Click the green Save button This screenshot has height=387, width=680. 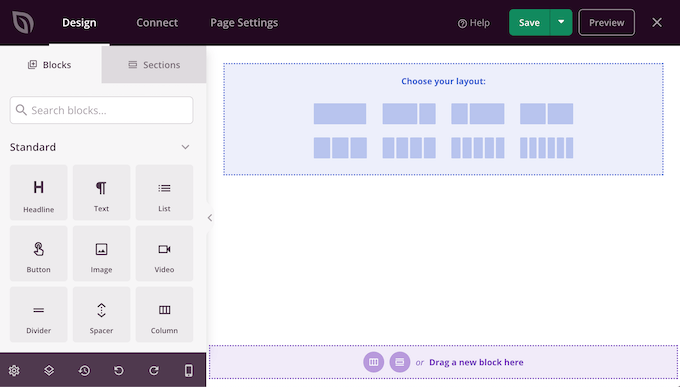(x=530, y=22)
